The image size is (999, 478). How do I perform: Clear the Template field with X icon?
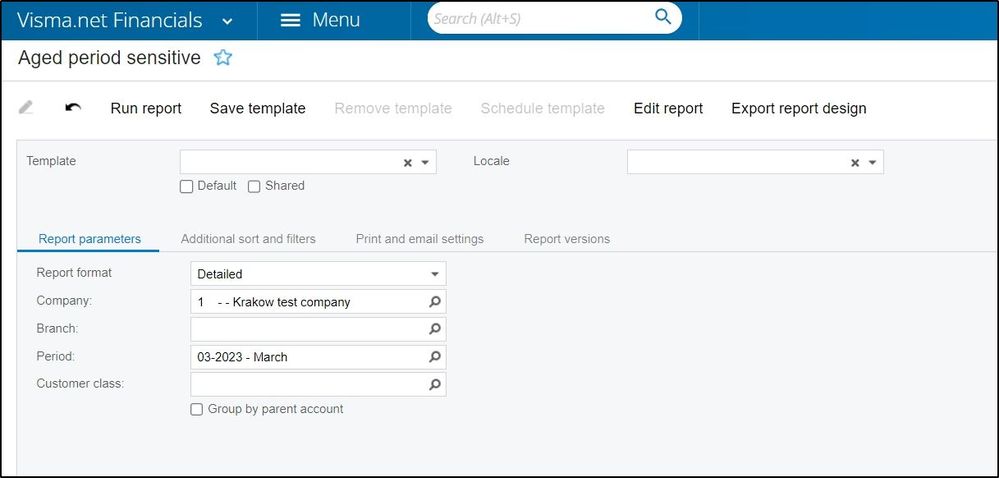coord(408,163)
